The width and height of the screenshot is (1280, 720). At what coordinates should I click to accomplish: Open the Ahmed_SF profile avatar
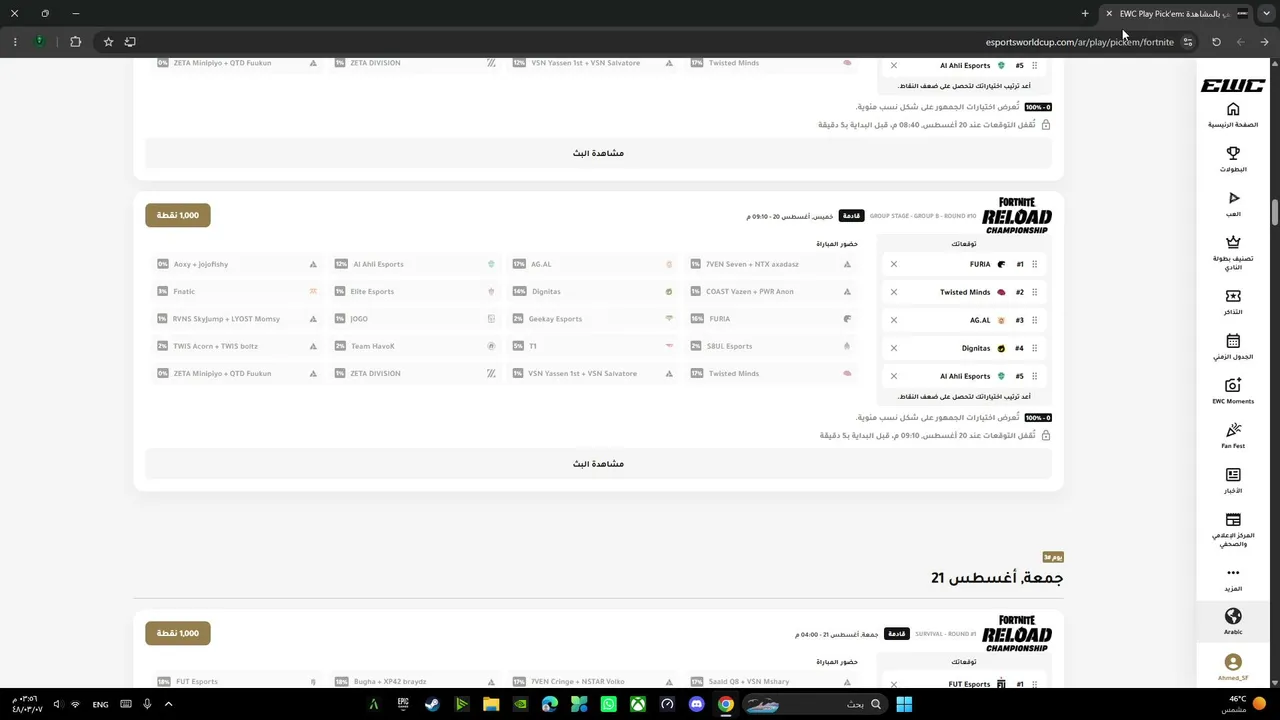[x=1233, y=662]
